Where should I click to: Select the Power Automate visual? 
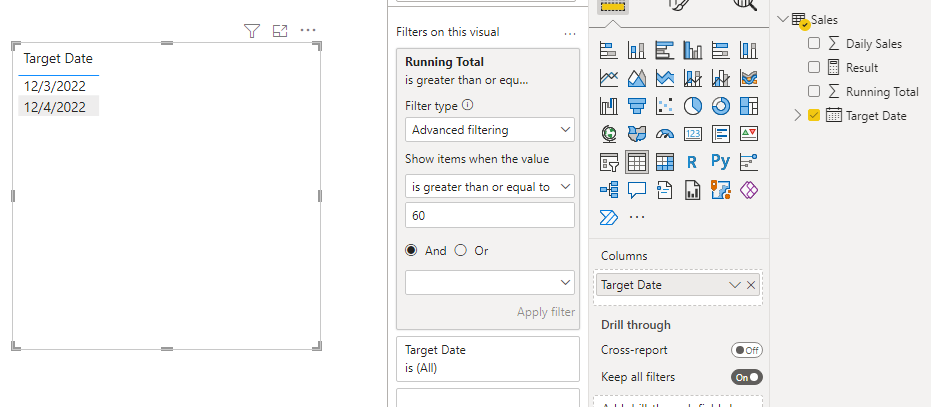(609, 217)
